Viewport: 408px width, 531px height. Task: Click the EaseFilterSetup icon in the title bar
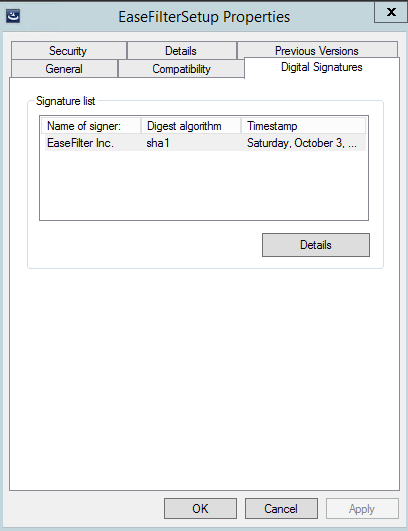[x=13, y=16]
